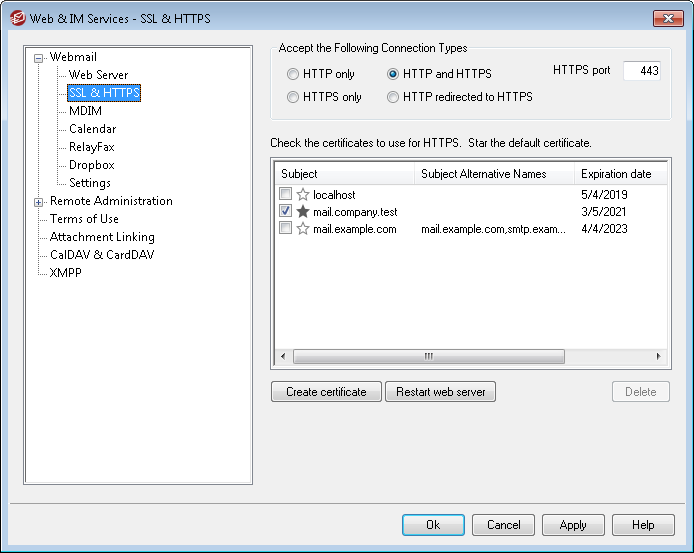Open the MDIM settings page
The width and height of the screenshot is (694, 553).
[x=85, y=111]
